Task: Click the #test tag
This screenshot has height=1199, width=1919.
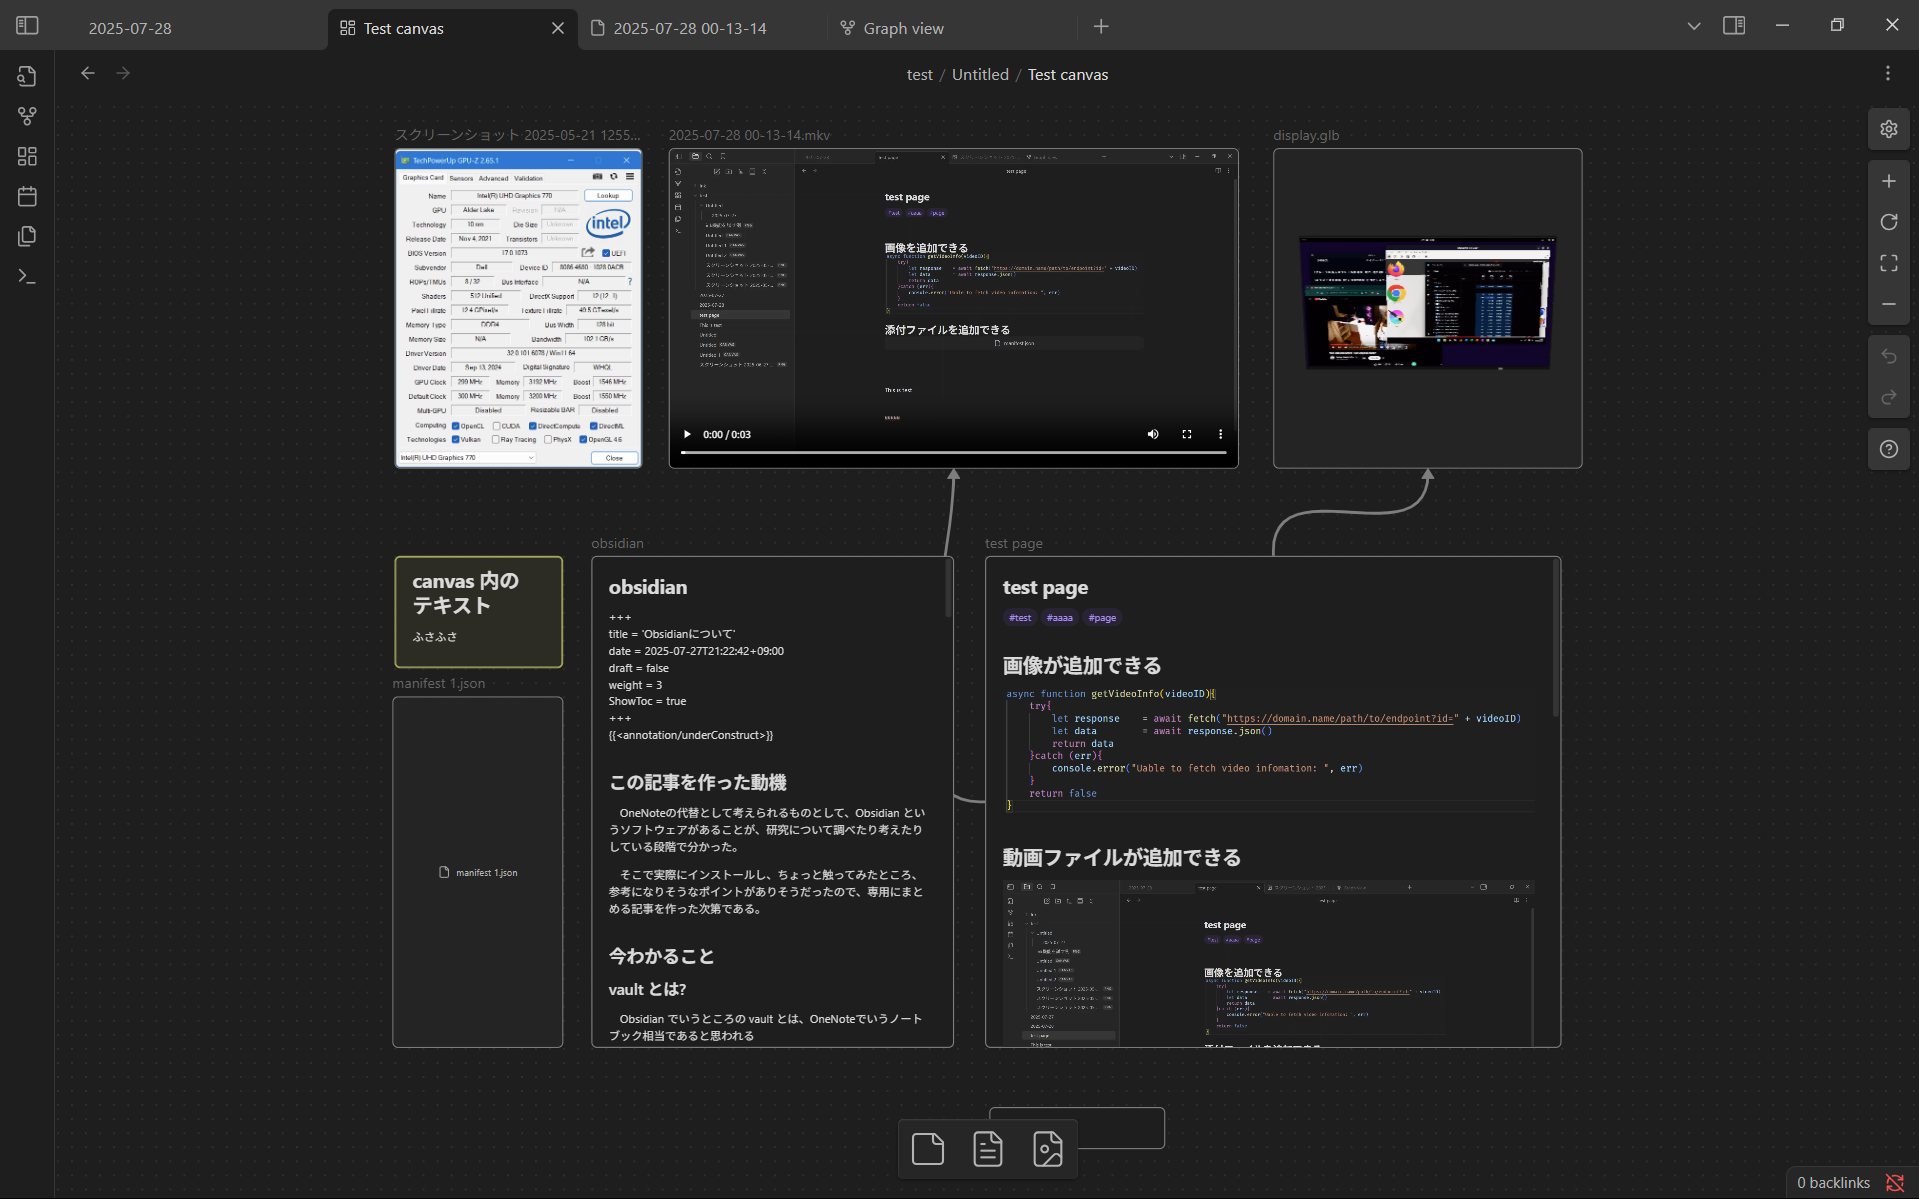Action: [1020, 618]
